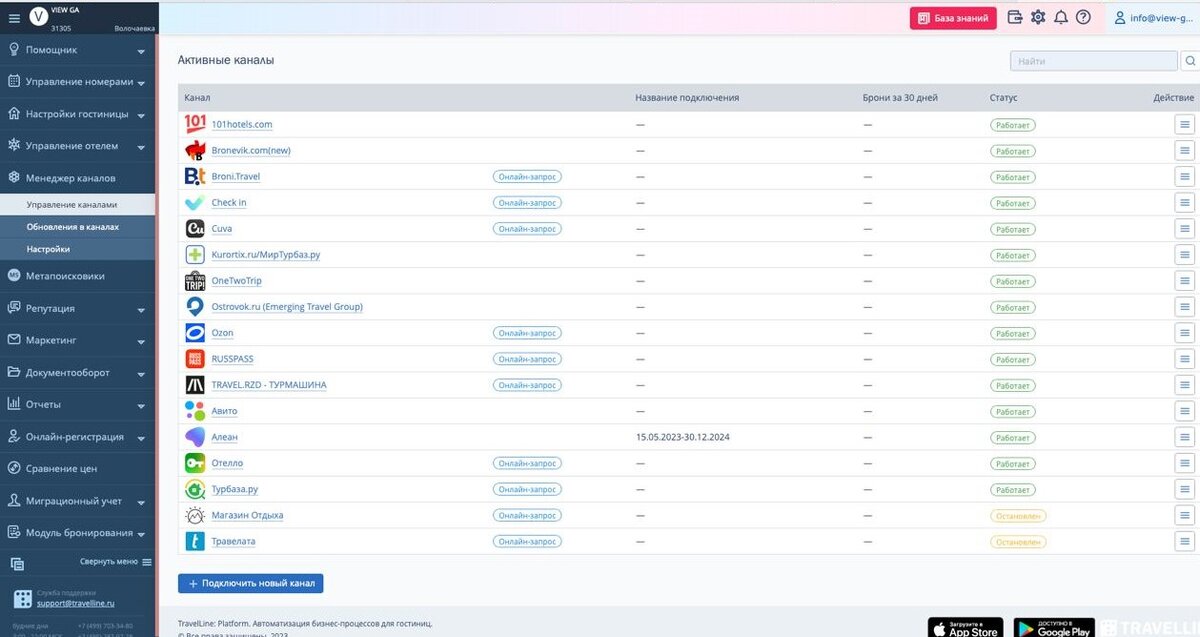Click the Kurortix.ru channel logo

[x=195, y=254]
